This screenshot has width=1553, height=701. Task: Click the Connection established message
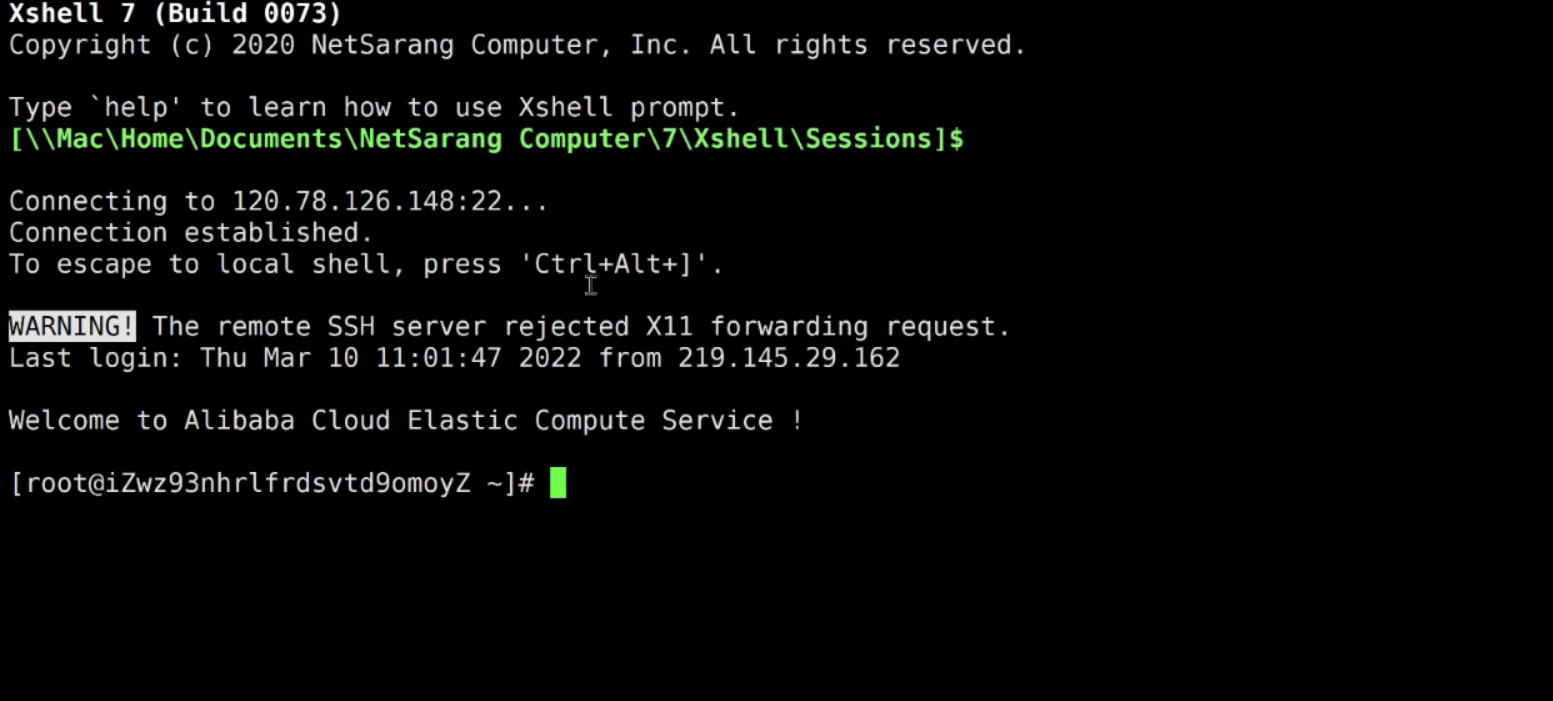pyautogui.click(x=191, y=232)
